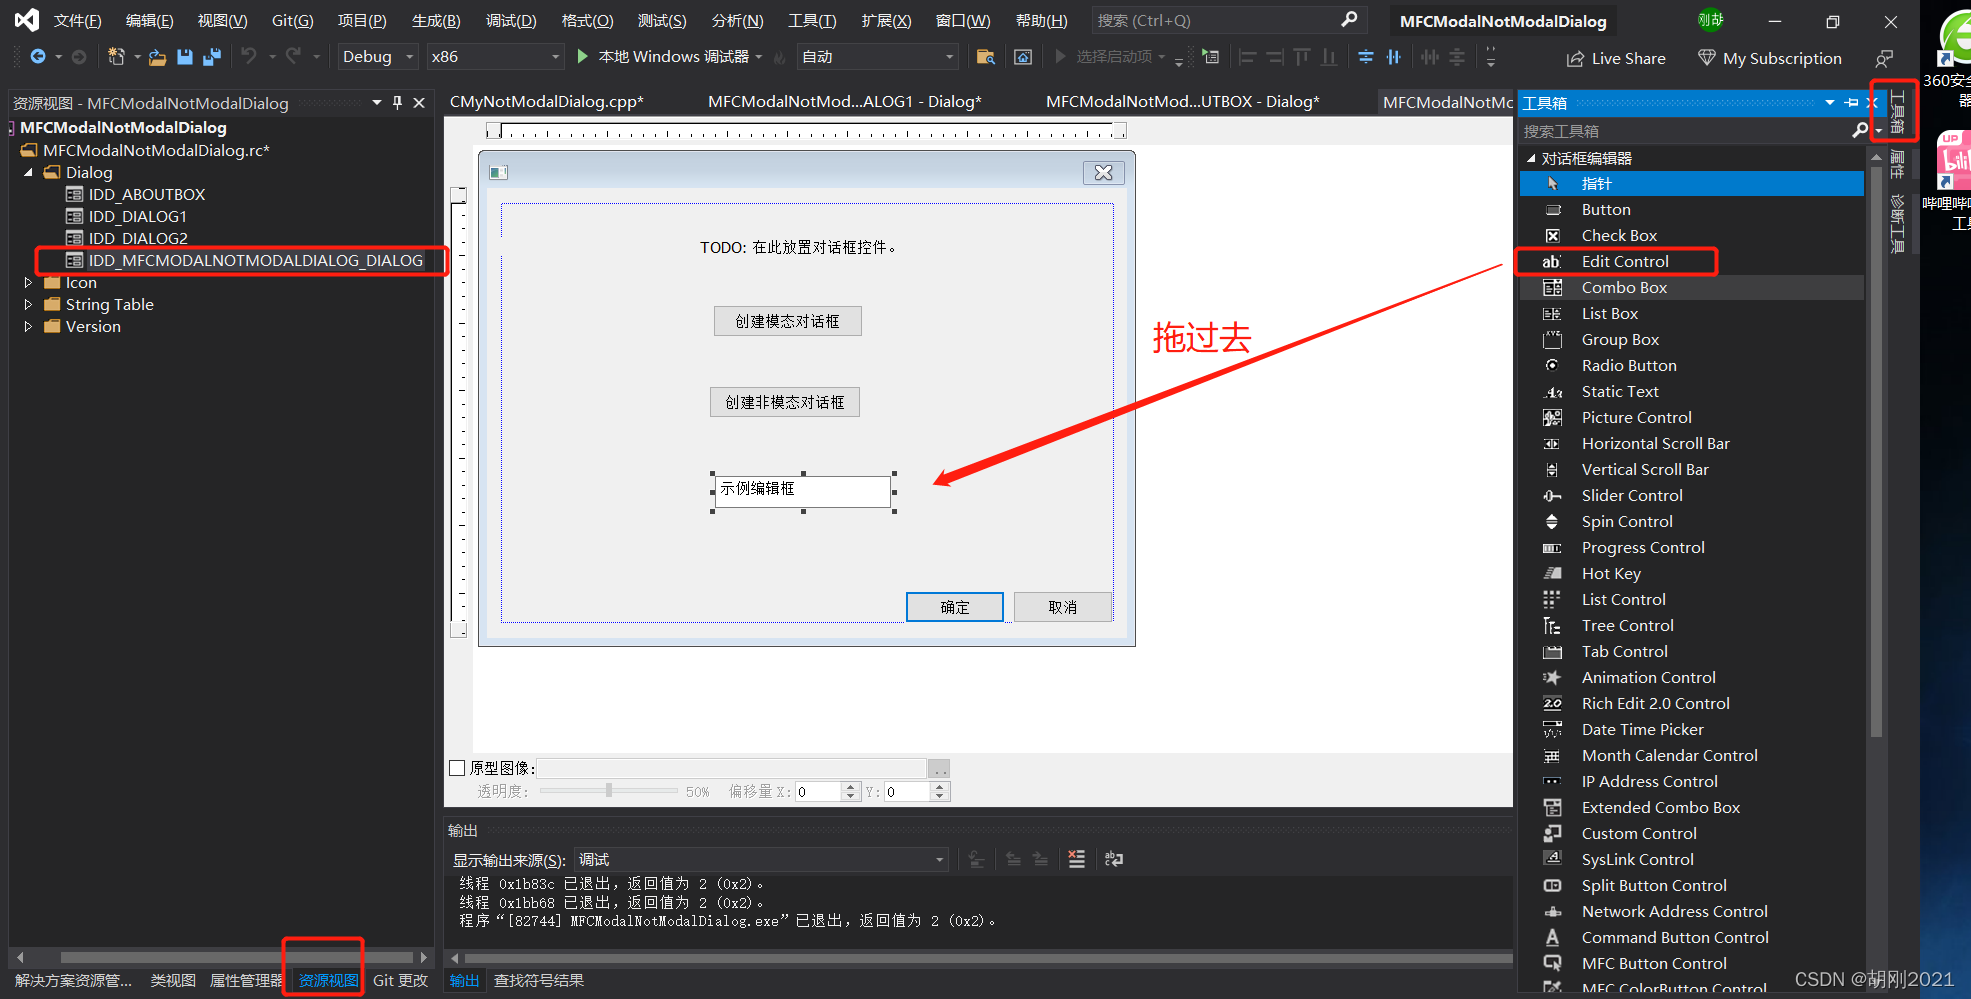This screenshot has height=999, width=1971.
Task: Select the Tab Control in toolbox
Action: 1691,651
